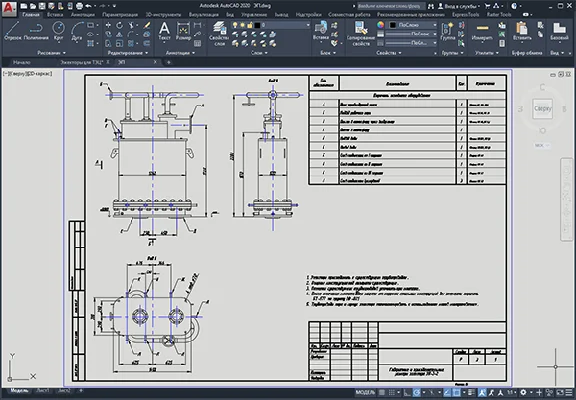Viewport: 576px width, 400px height.
Task: Open Свойства слоя layer properties
Action: (219, 33)
